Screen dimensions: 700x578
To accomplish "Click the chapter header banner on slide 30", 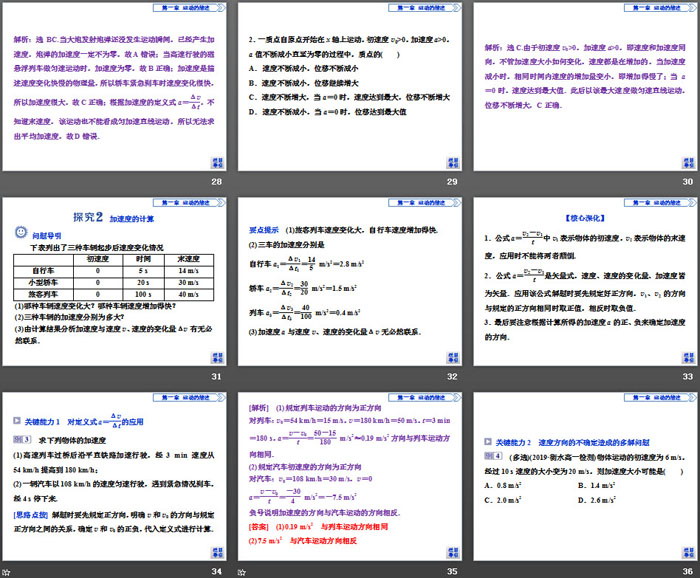I will (x=660, y=8).
